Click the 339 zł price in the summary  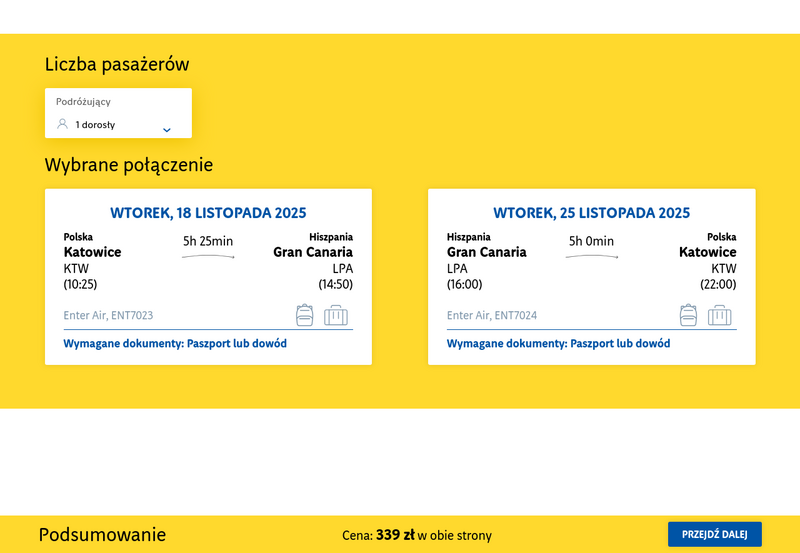tap(395, 535)
